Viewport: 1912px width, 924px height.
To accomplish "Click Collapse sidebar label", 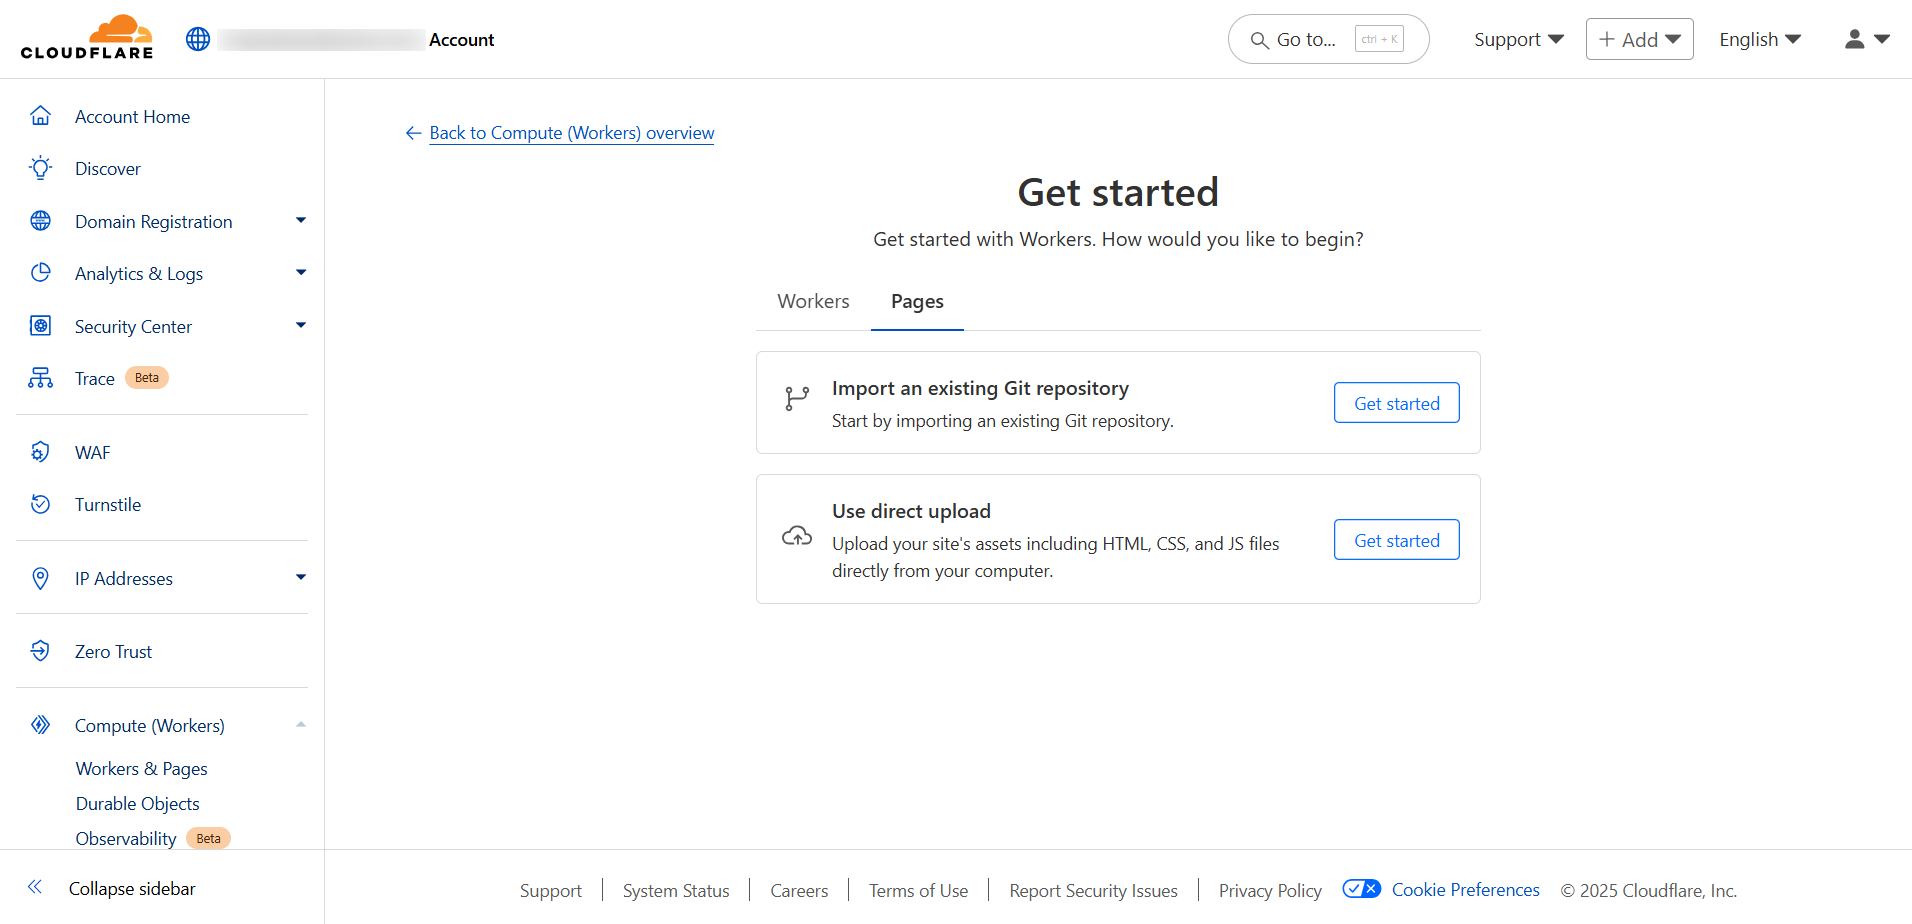I will click(x=132, y=888).
